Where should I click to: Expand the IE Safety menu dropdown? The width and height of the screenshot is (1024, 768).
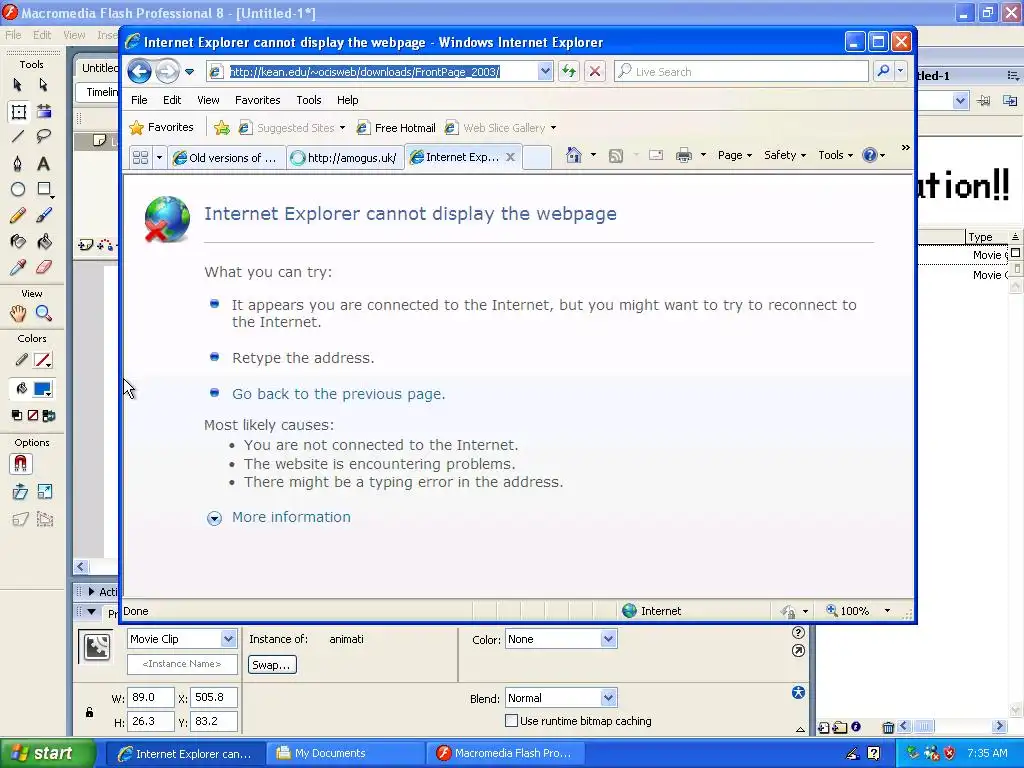click(x=784, y=155)
